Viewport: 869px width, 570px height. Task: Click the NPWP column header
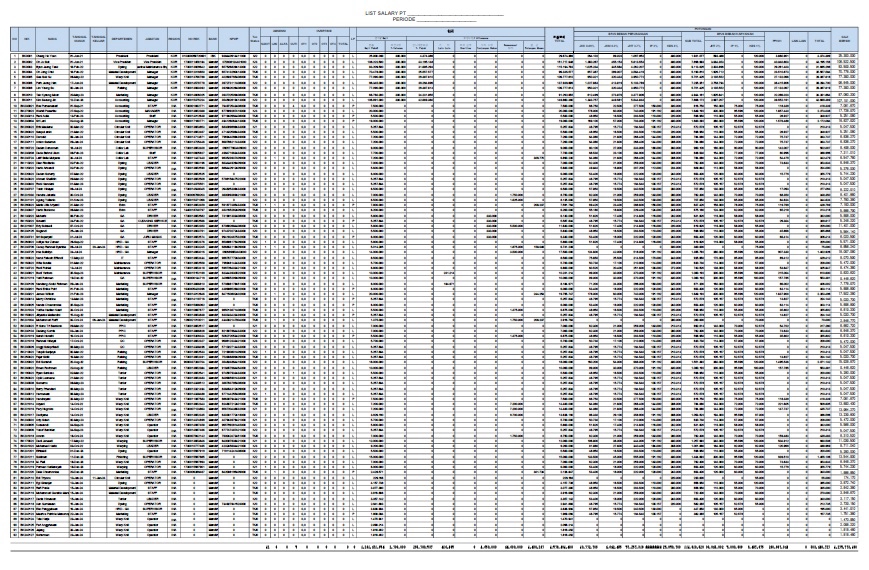[233, 39]
